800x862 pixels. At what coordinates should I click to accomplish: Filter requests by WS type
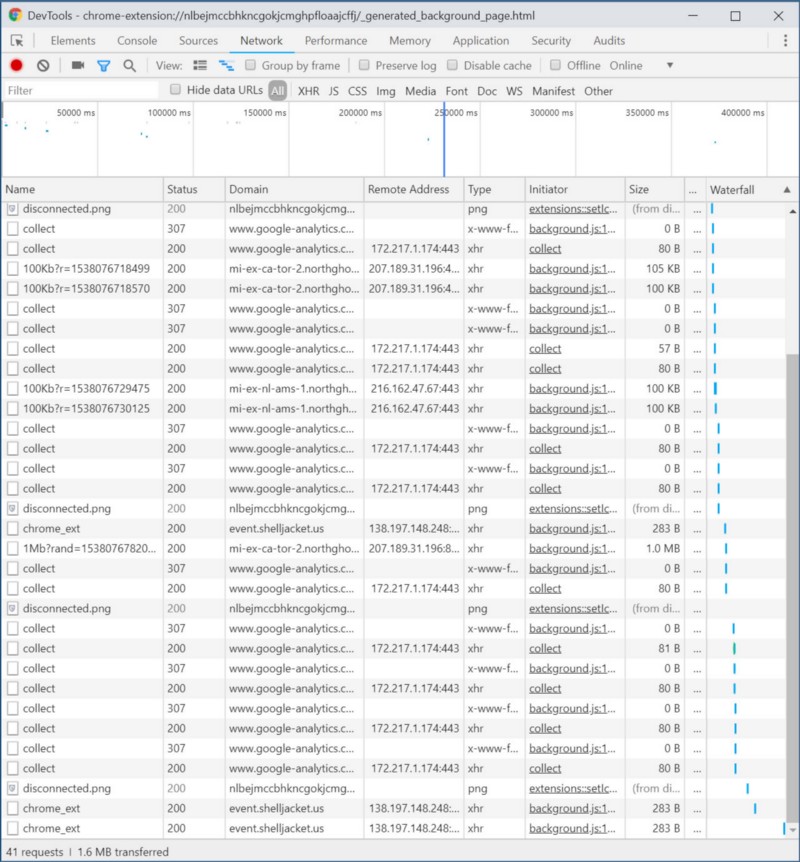pyautogui.click(x=514, y=91)
